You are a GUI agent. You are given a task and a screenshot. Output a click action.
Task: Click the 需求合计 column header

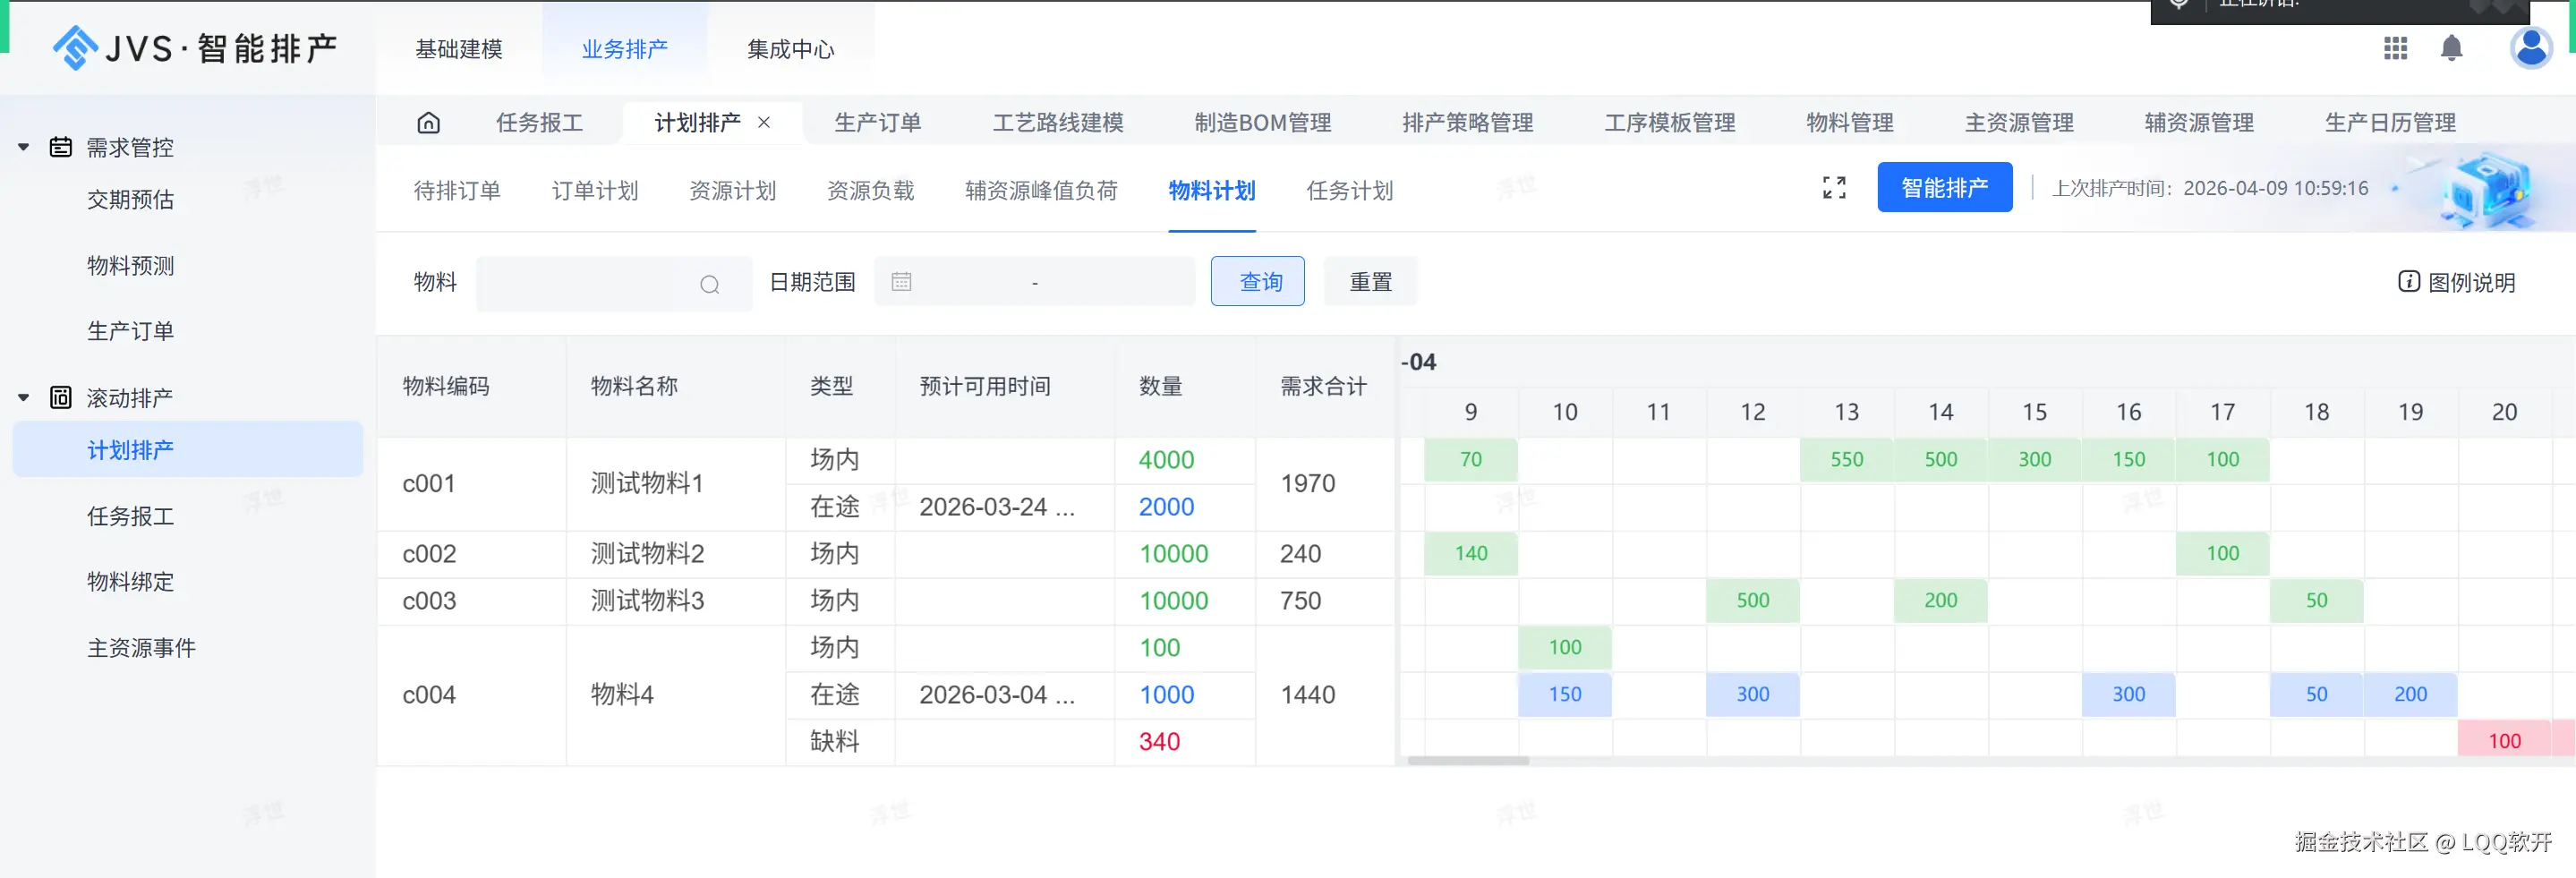pos(1323,386)
